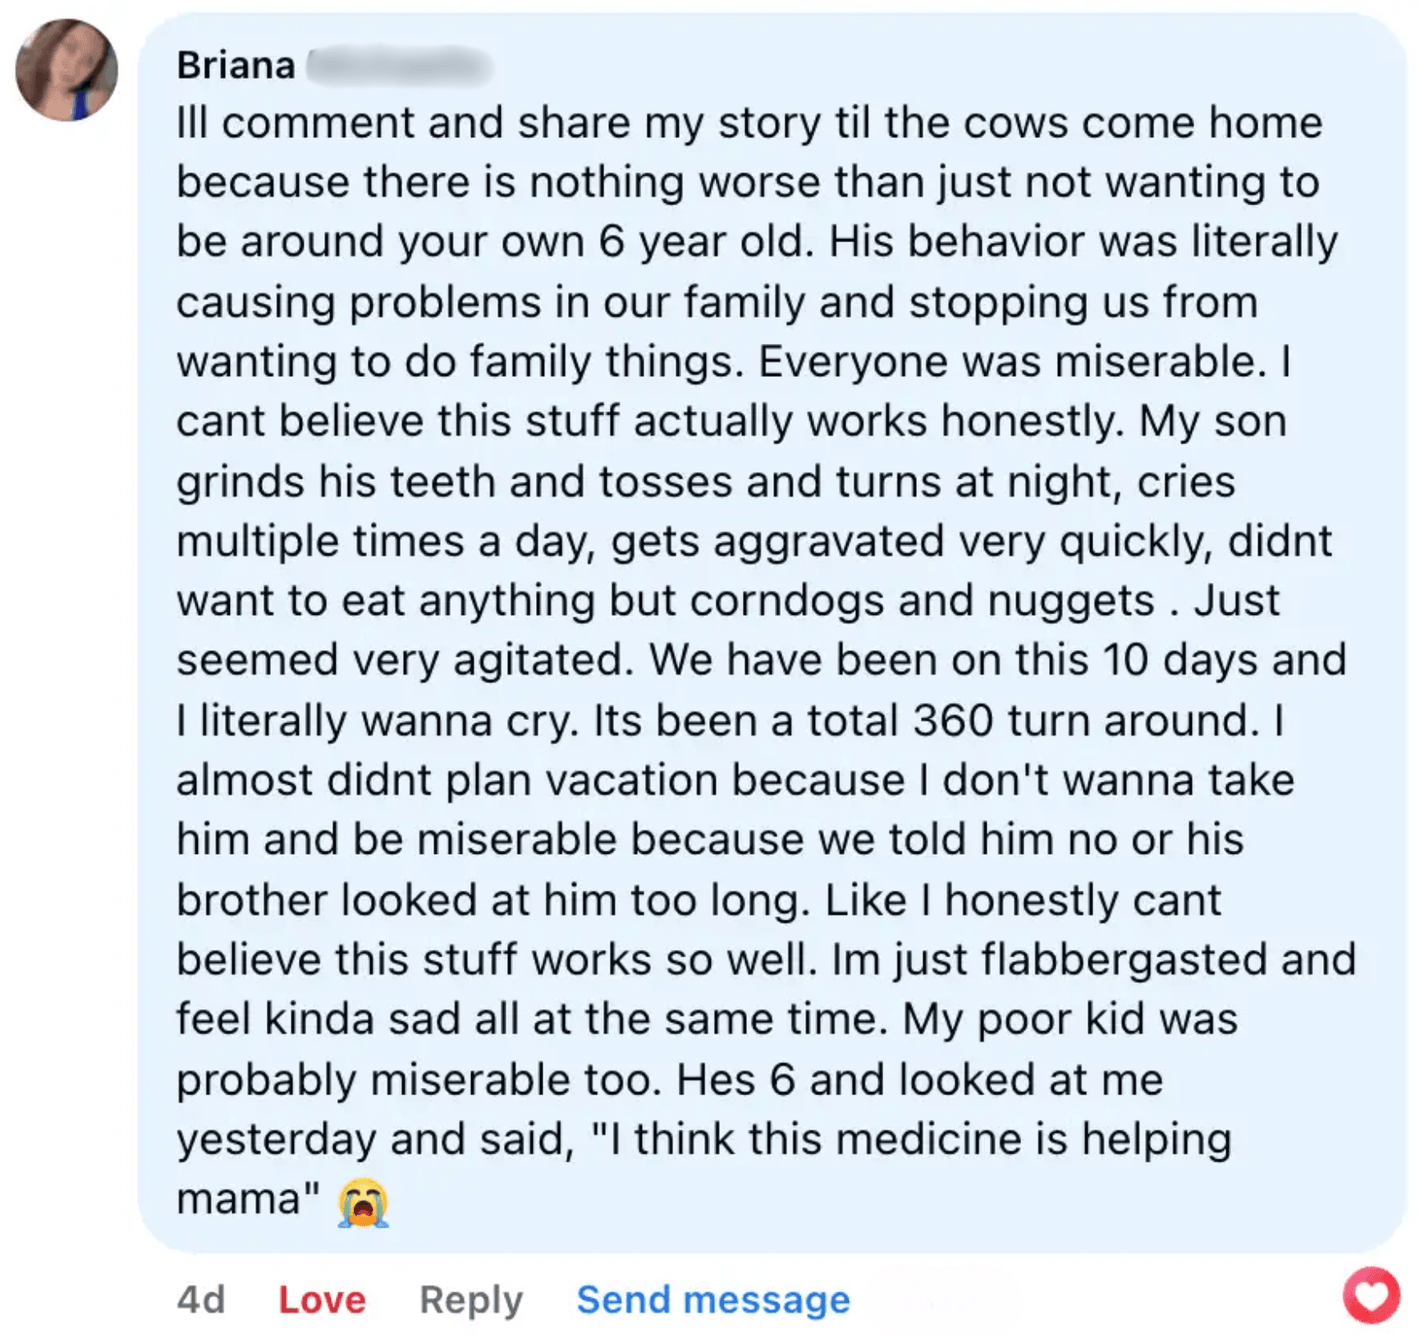Click the final word "mama" before the emoji

coord(239,1199)
